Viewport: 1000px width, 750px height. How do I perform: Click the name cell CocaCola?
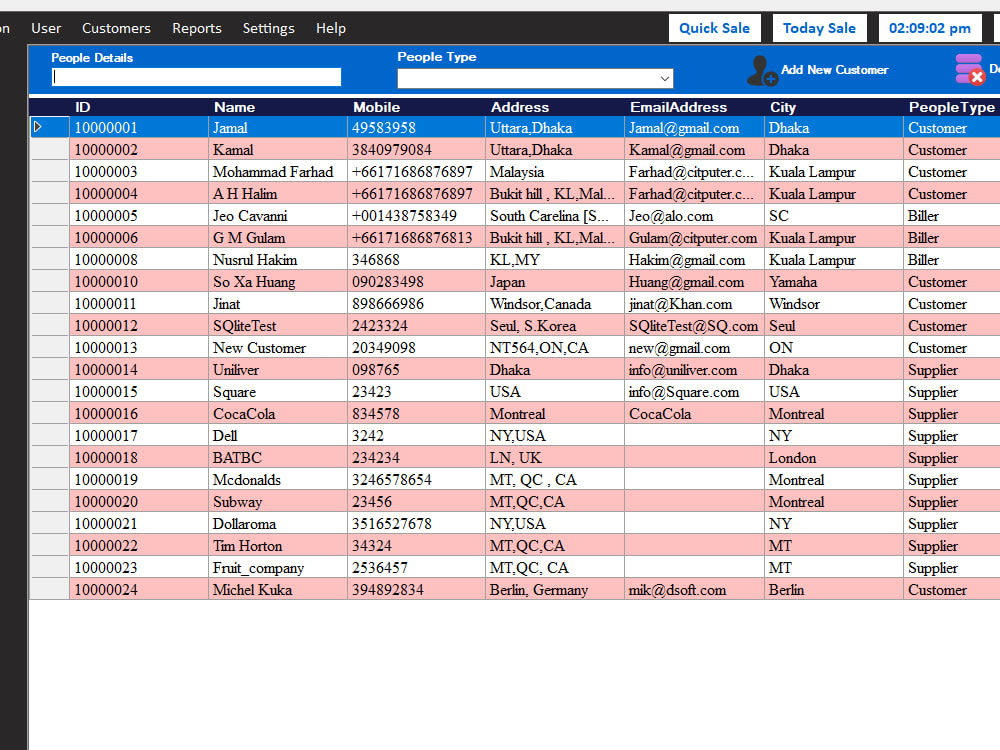tap(278, 413)
